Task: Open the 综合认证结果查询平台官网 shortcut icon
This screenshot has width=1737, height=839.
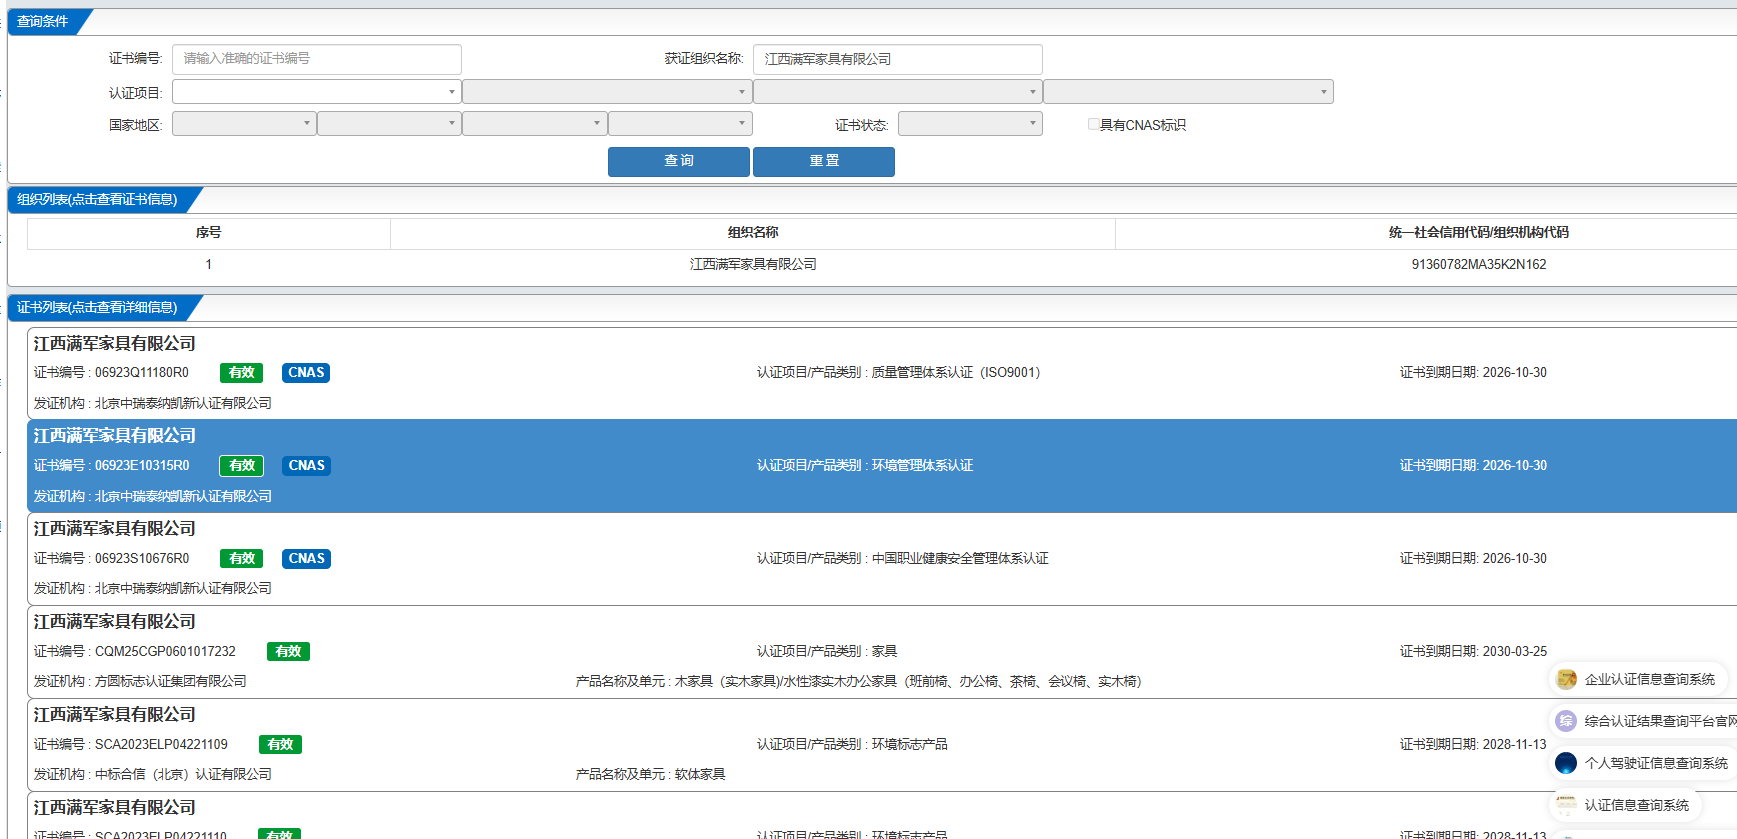Action: (x=1566, y=721)
